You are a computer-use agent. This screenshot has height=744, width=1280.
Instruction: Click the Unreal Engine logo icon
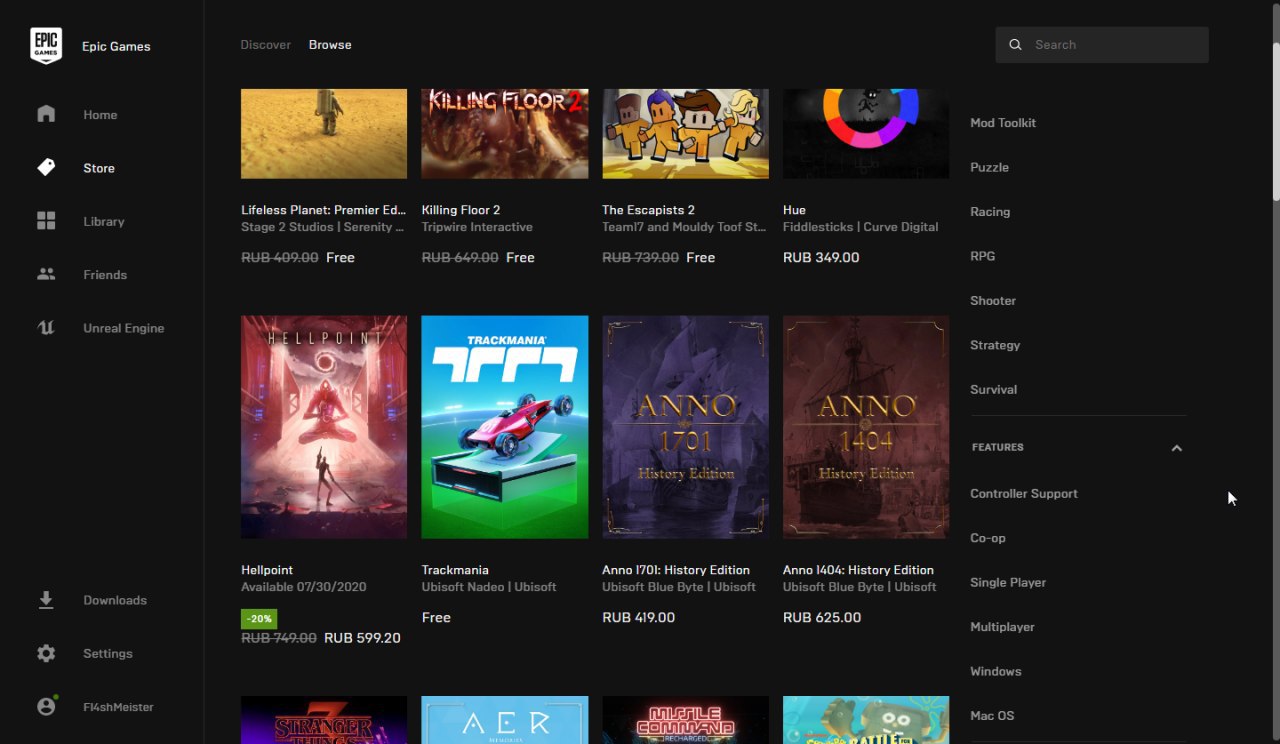point(46,327)
